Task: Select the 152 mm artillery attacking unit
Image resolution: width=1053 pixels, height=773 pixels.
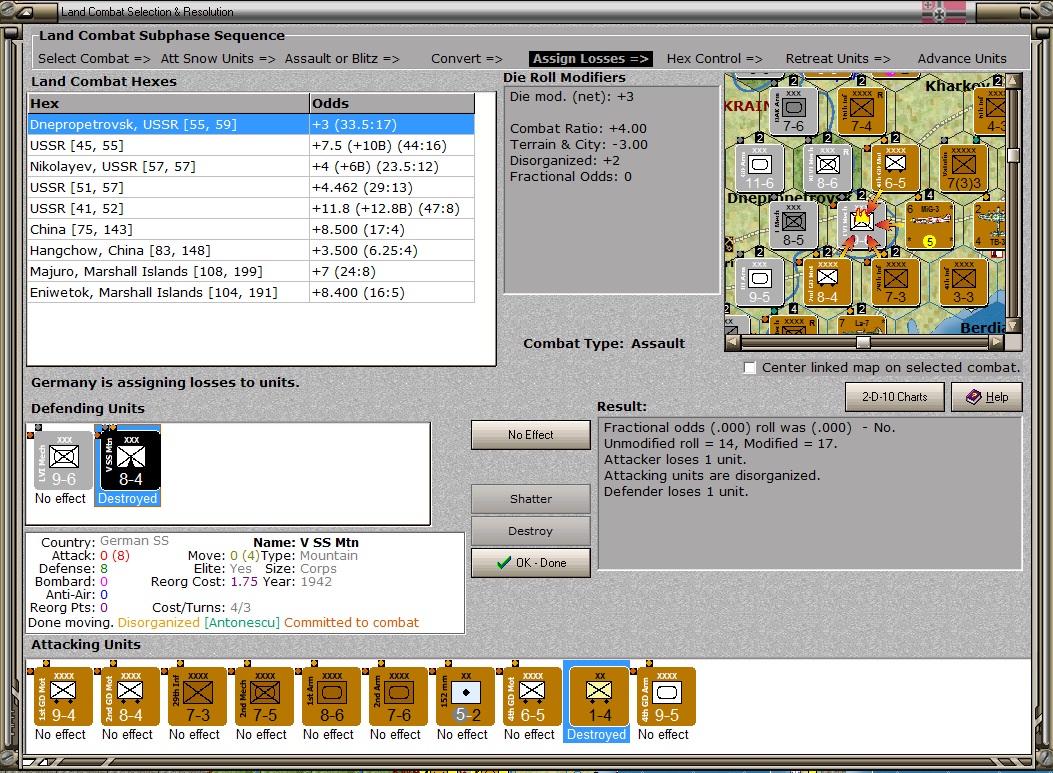Action: [464, 697]
